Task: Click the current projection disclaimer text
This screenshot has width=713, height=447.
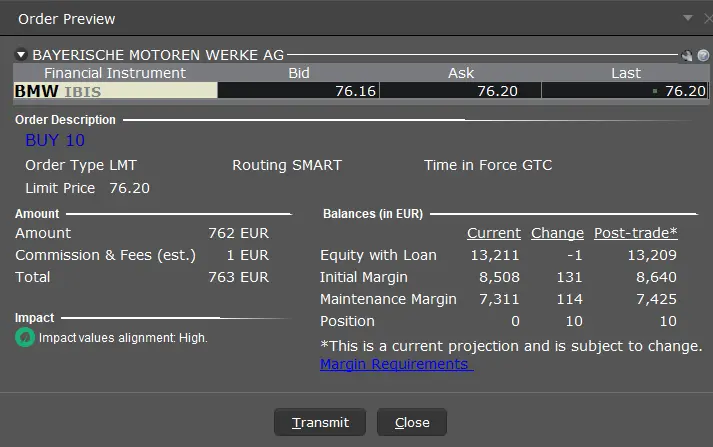Action: [511, 346]
